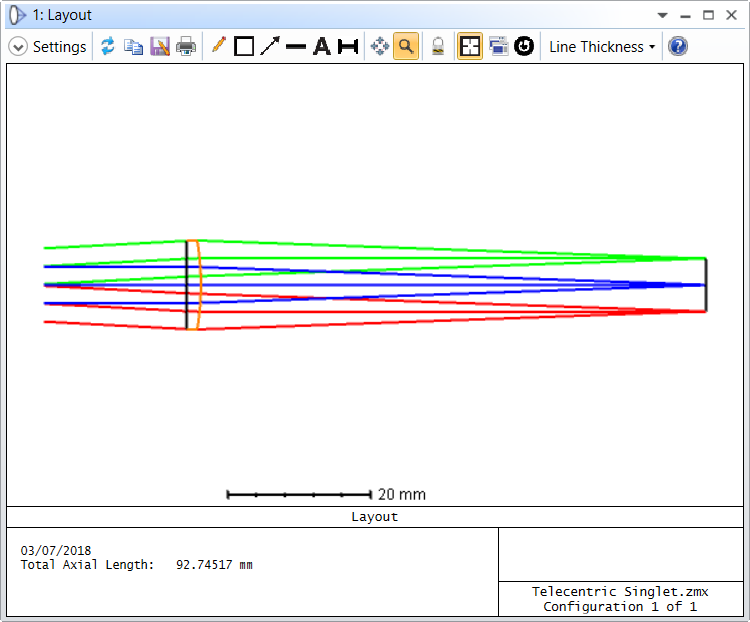Click the Configuration 1 of 1 text
The height and width of the screenshot is (622, 750).
(x=620, y=607)
